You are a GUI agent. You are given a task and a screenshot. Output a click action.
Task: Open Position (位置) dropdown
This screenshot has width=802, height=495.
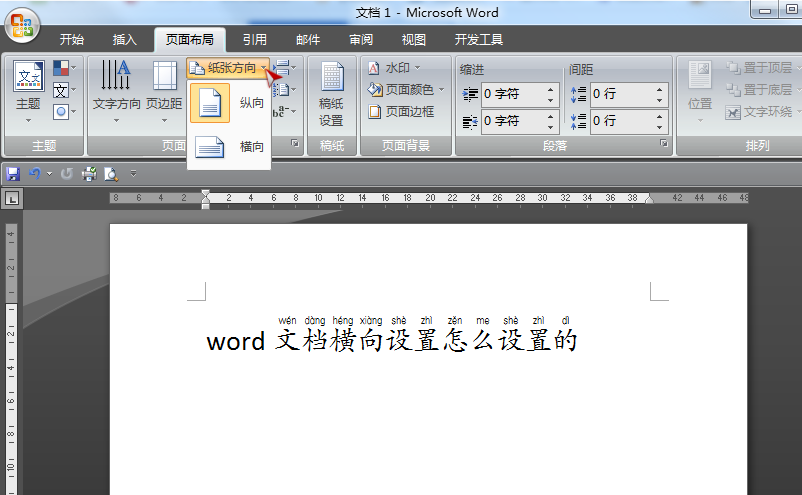pos(700,92)
